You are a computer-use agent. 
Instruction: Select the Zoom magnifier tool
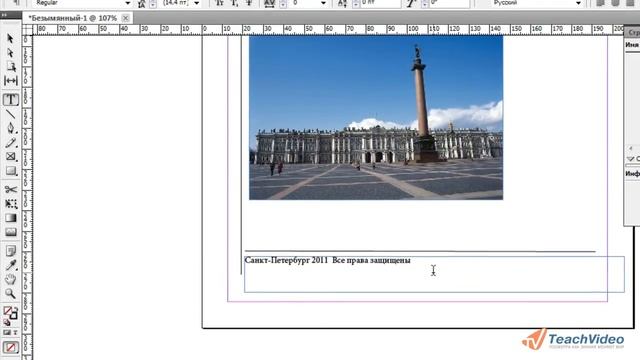11,294
